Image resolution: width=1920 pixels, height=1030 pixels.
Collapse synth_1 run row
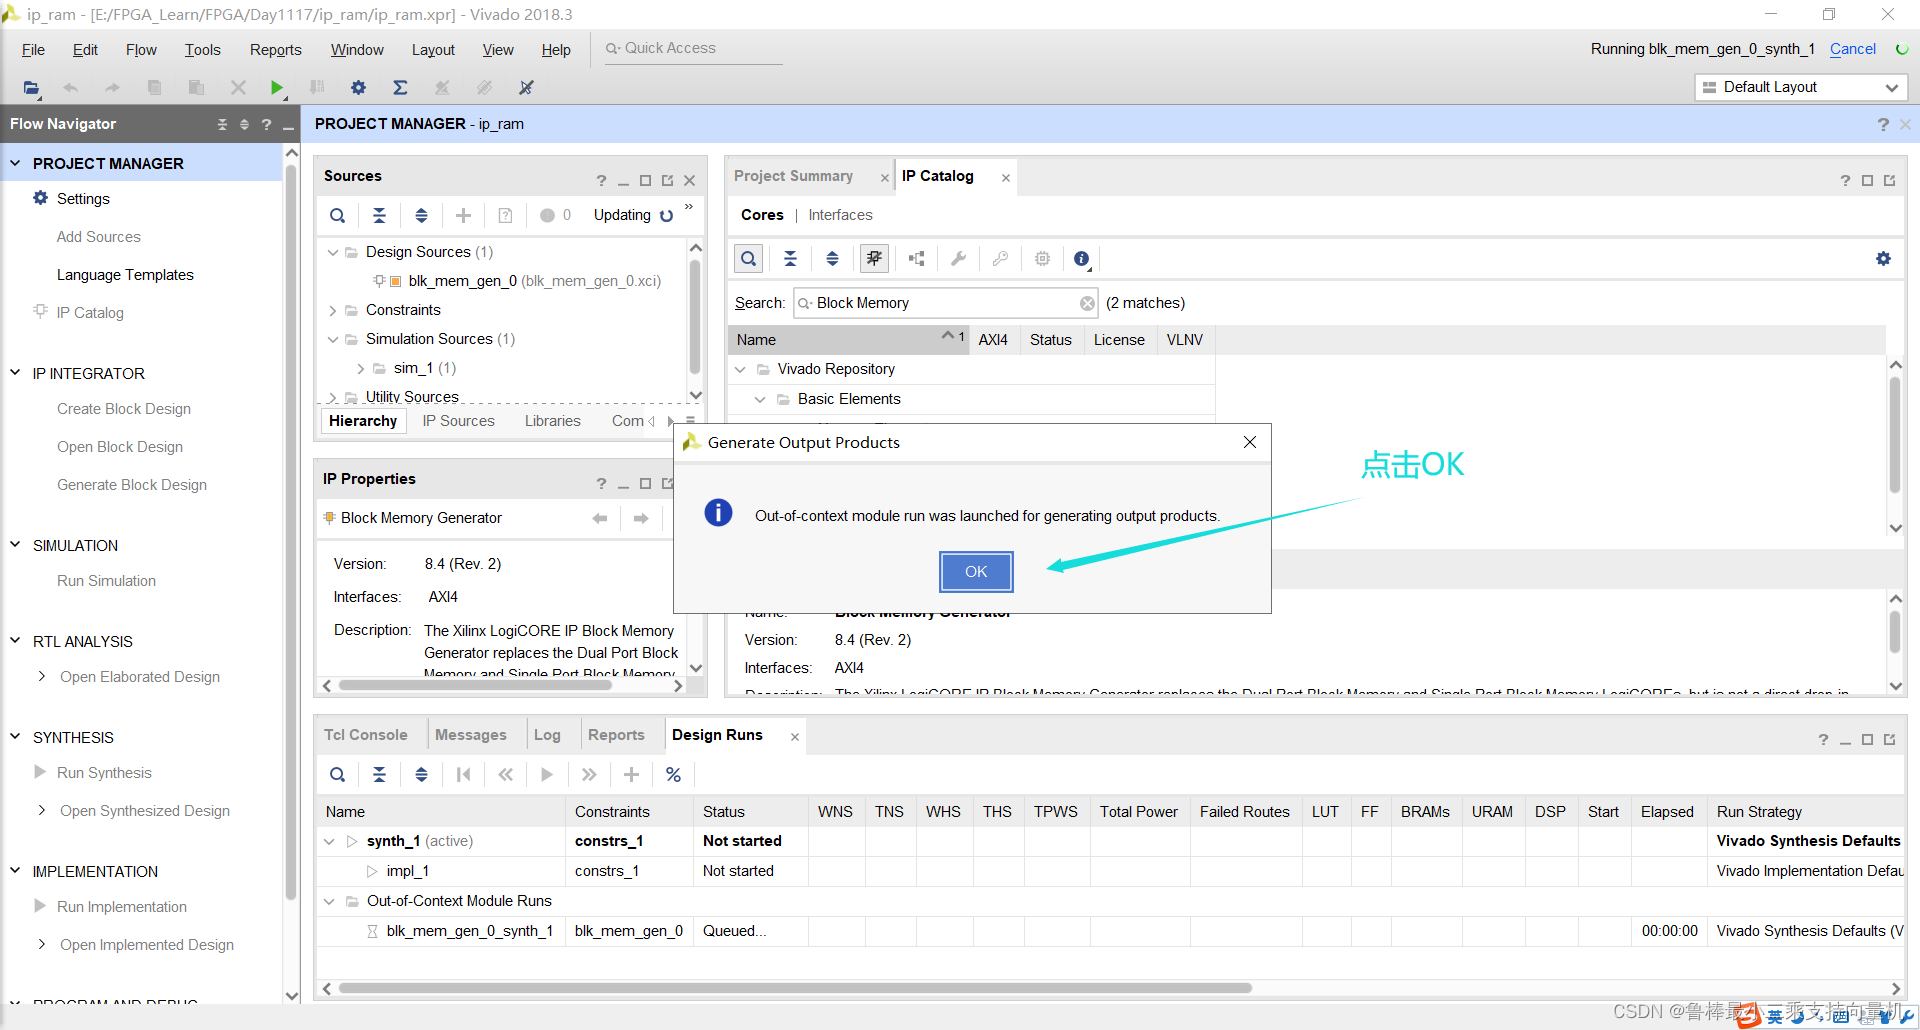click(329, 841)
